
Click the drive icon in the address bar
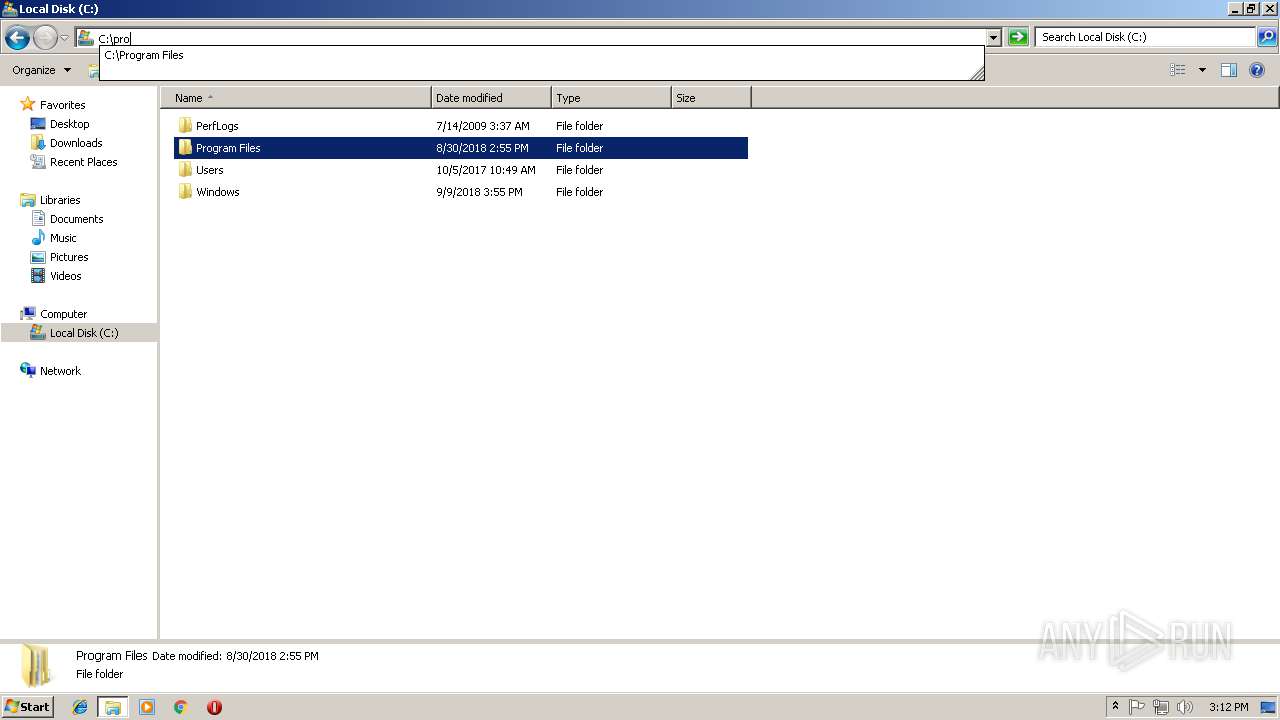tap(86, 38)
